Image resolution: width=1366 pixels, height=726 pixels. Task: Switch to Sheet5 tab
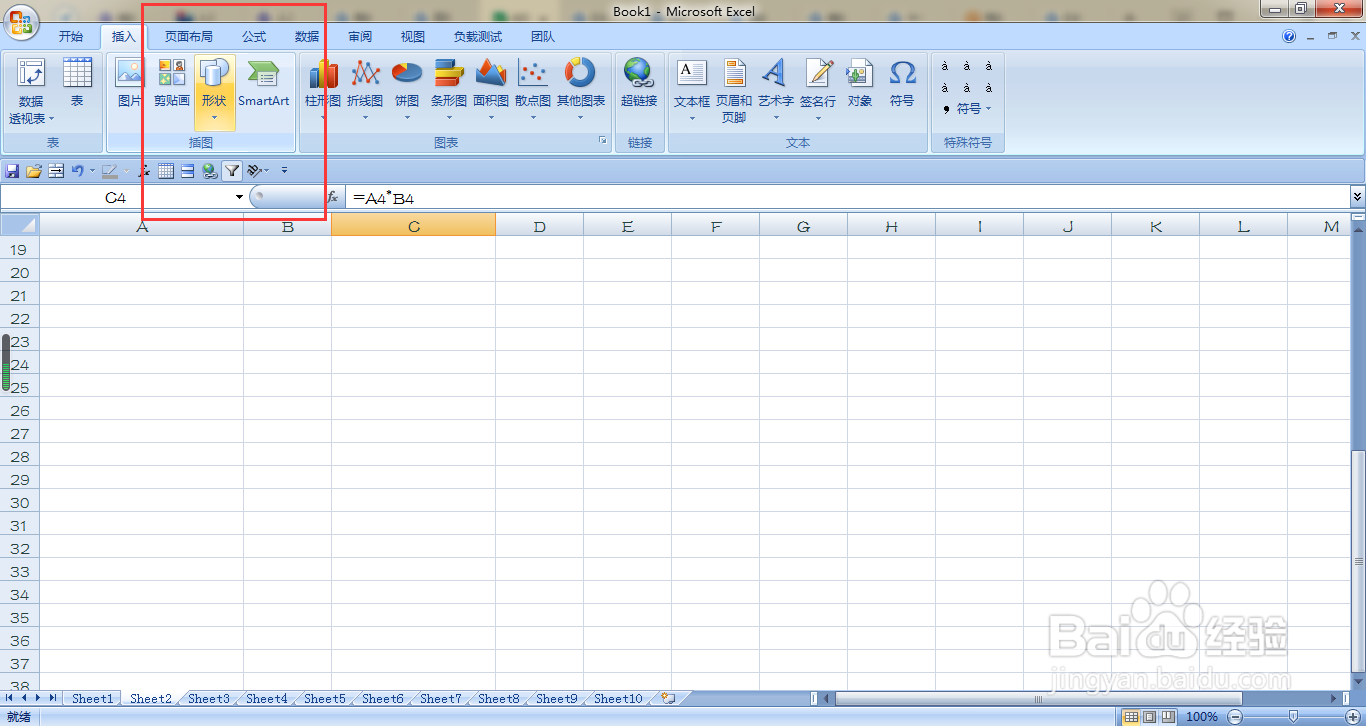click(325, 699)
